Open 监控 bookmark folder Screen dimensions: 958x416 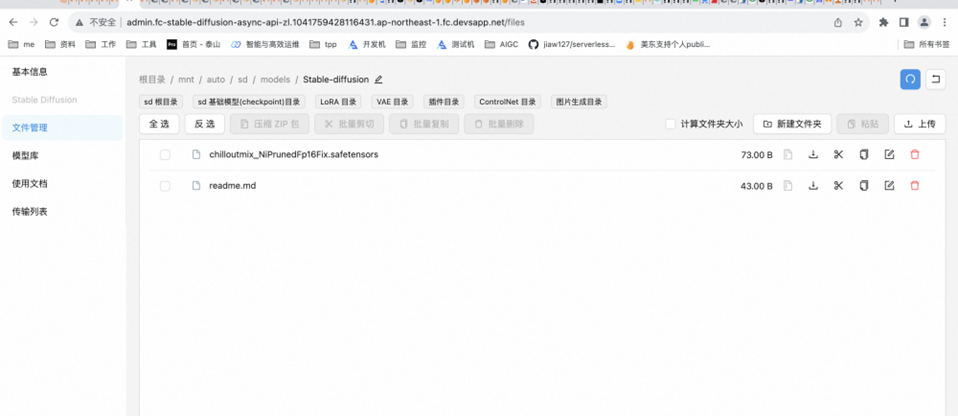tap(411, 45)
